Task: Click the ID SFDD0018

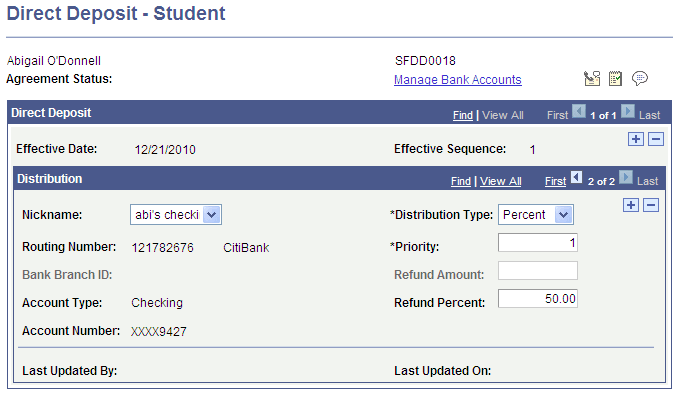Action: point(425,61)
